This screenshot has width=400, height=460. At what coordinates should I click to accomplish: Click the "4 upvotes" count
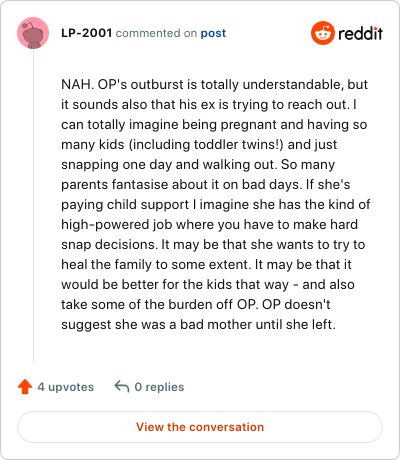click(x=66, y=387)
